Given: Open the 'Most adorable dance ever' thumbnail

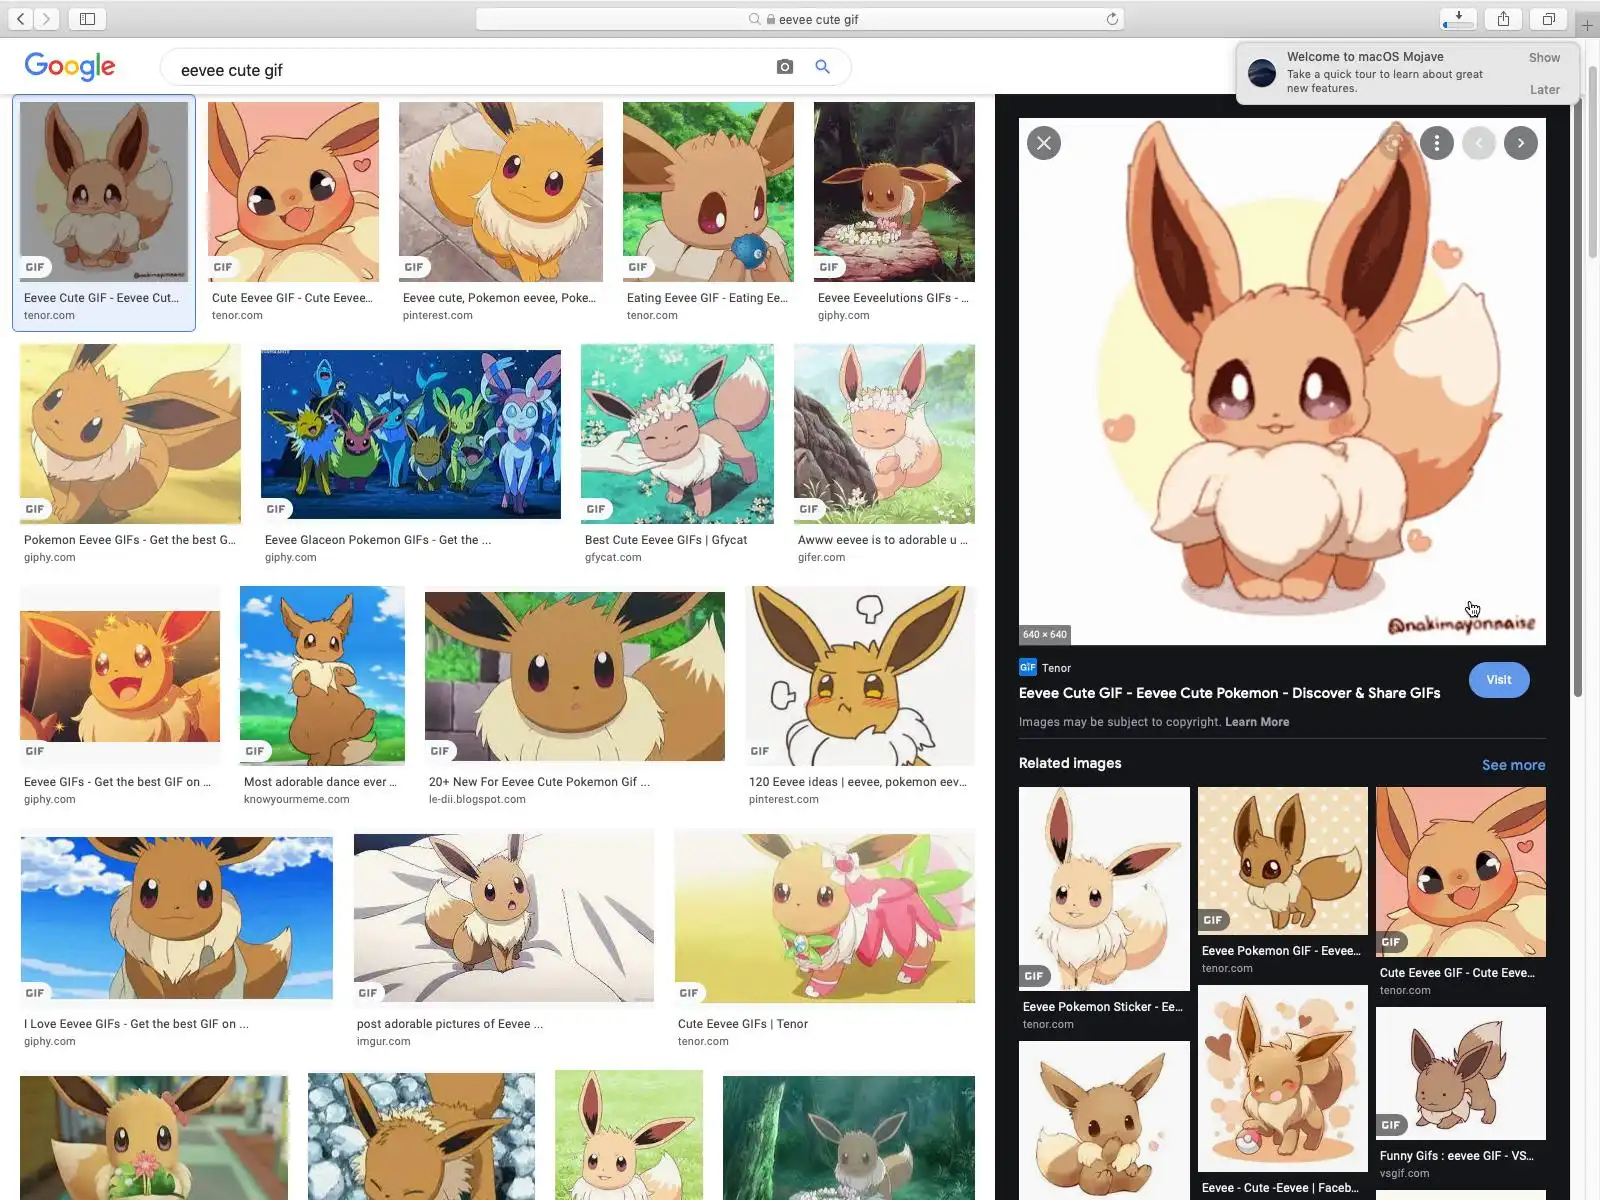Looking at the screenshot, I should pyautogui.click(x=322, y=676).
